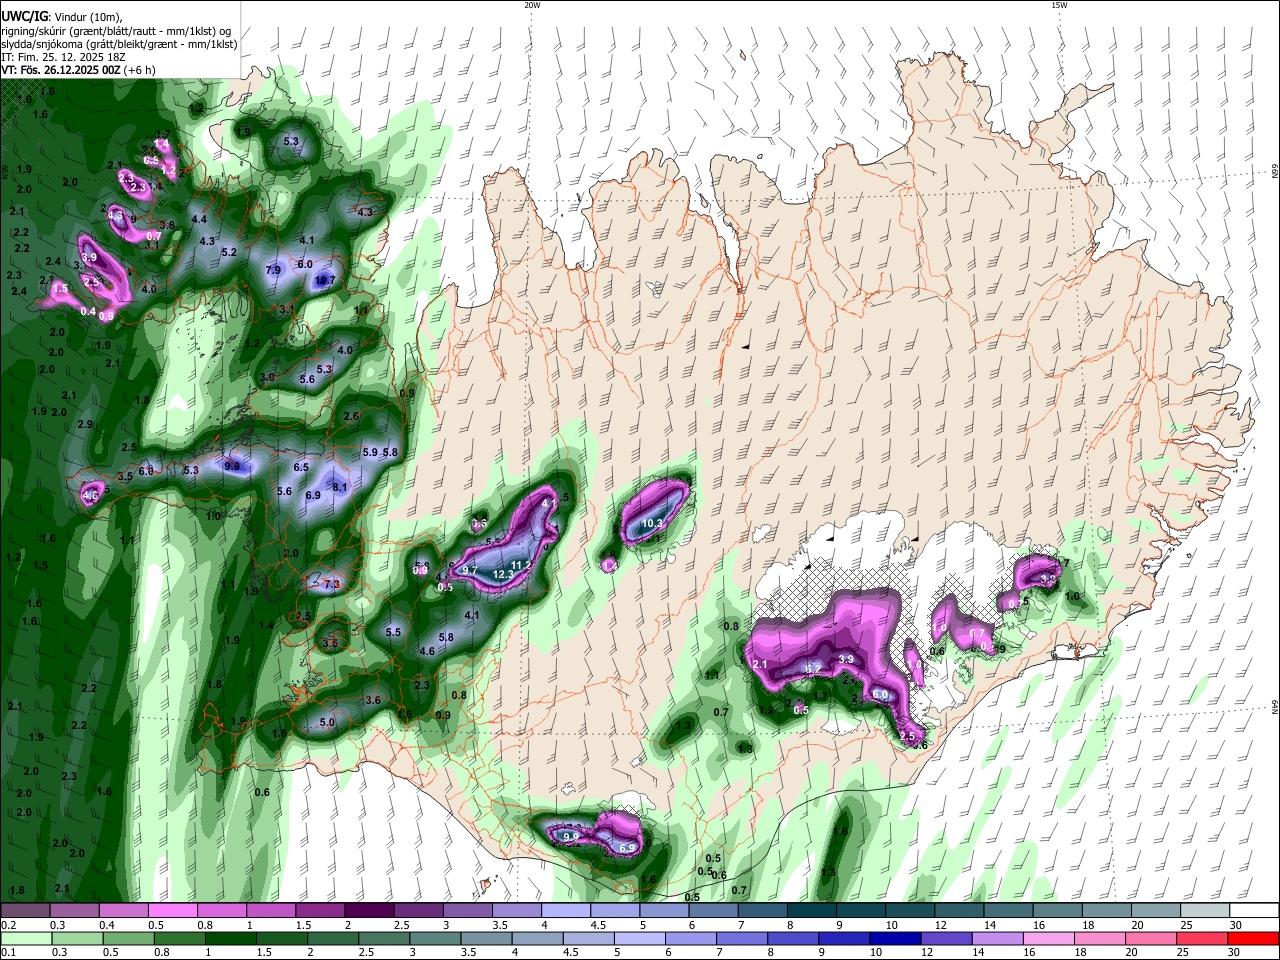
Task: Pick the lavender 4 swatch on the upper snow scale
Action: (566, 910)
